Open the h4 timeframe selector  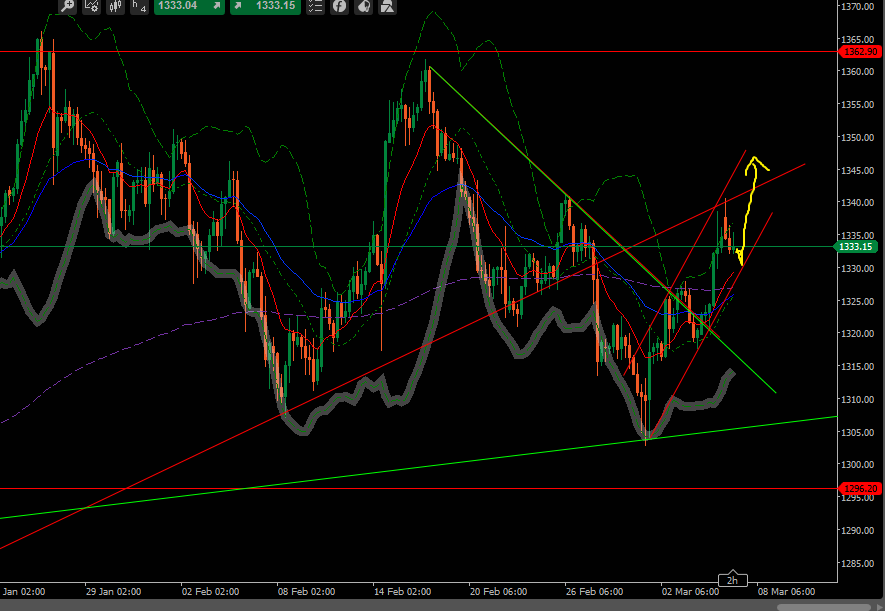(x=139, y=6)
